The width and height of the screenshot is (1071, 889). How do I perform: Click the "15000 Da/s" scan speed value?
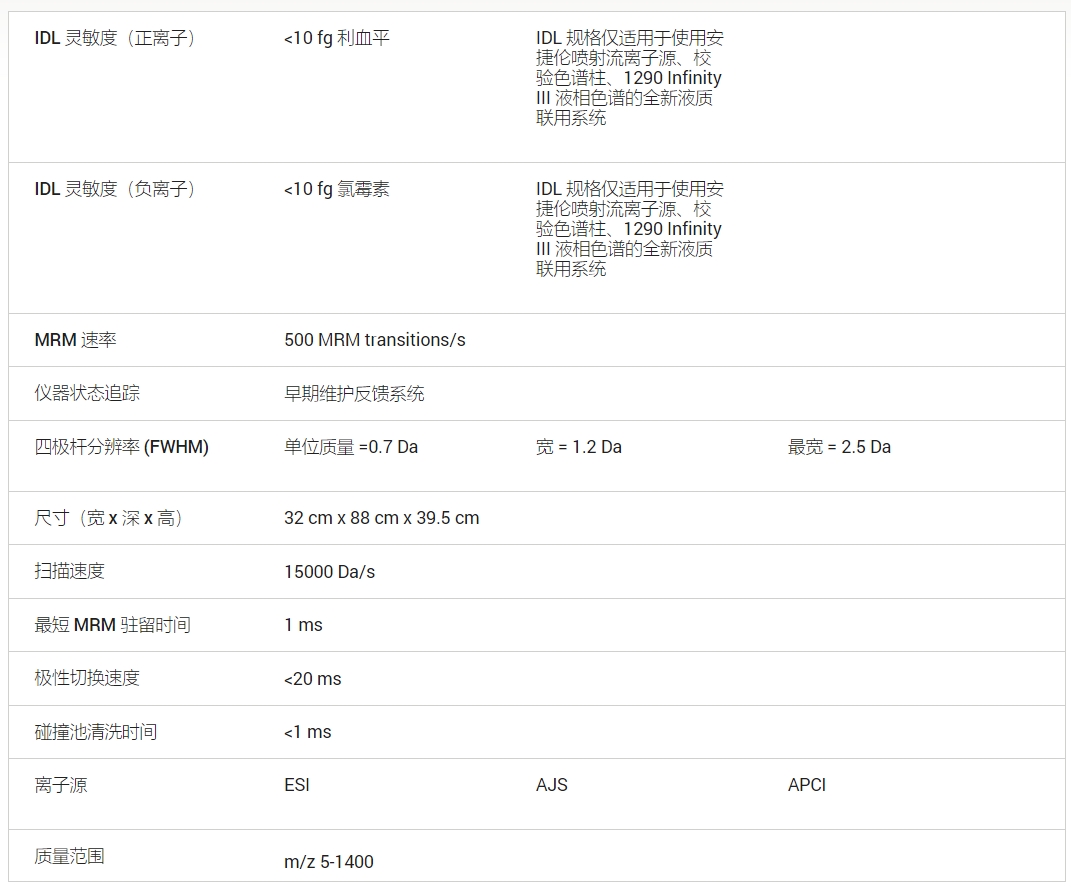click(329, 572)
